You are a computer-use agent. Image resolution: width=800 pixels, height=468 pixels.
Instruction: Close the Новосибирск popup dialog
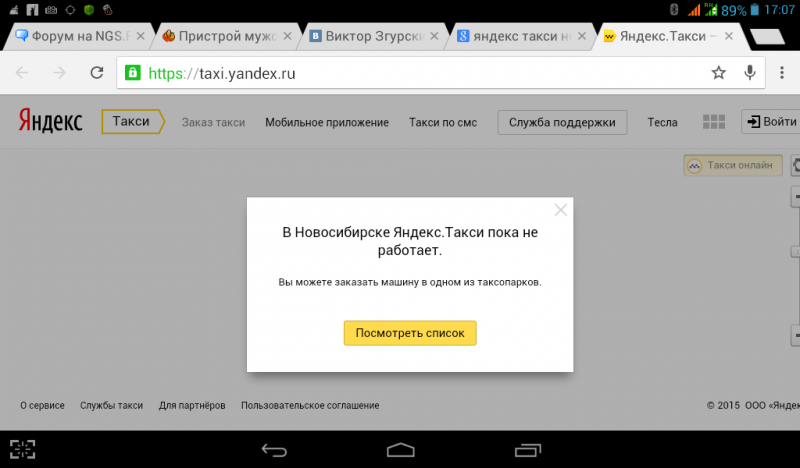coord(561,210)
